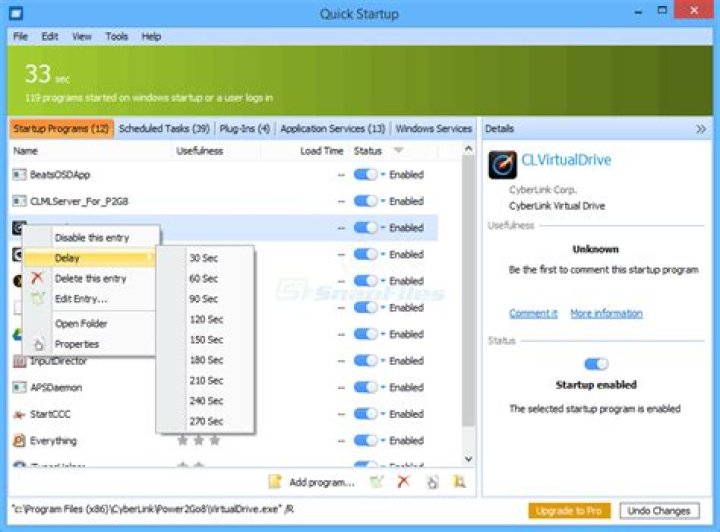Choose 90 Sec from Delay submenu
720x532 pixels.
click(x=203, y=299)
